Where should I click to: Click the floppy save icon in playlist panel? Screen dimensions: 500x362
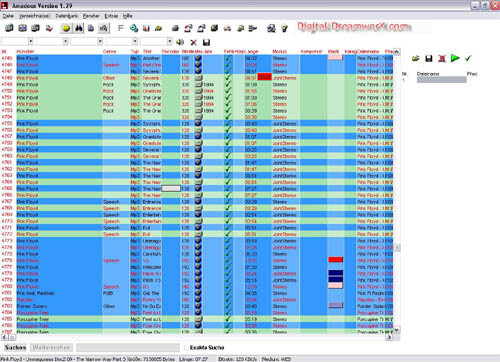coord(429,58)
